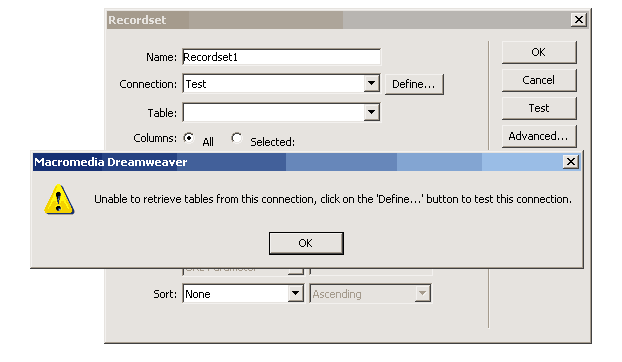Confirm Recordset with the side OK button
The height and width of the screenshot is (362, 622).
point(539,52)
